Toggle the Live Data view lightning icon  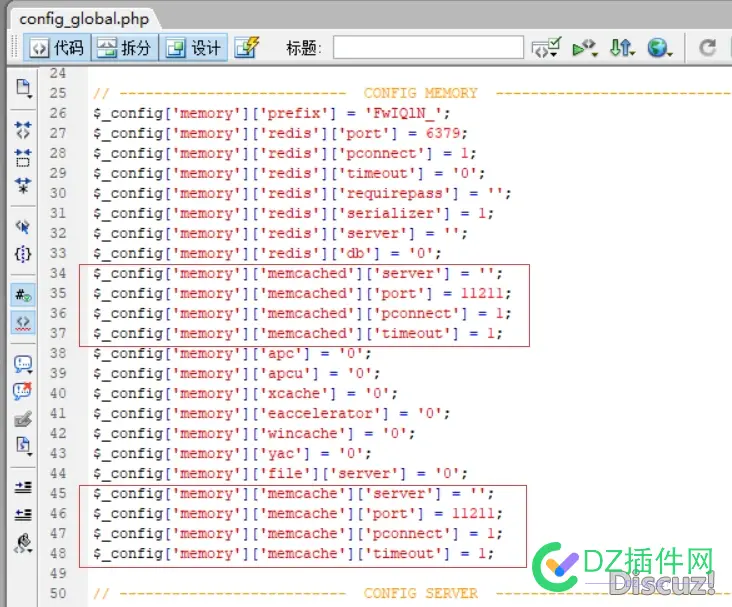[247, 48]
